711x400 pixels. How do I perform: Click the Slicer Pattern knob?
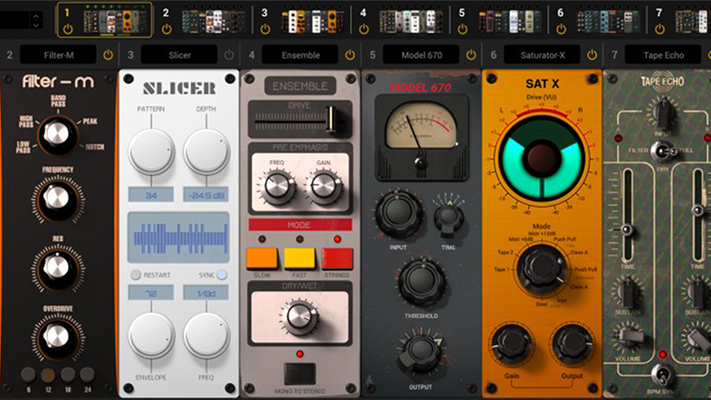(x=151, y=152)
